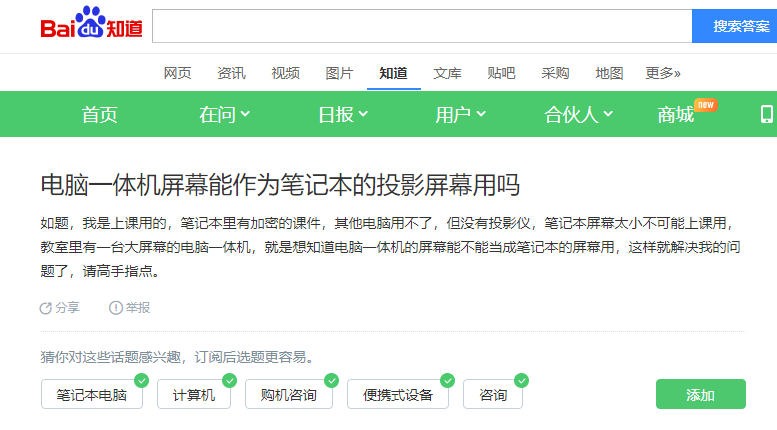Open the 更多» search categories menu
This screenshot has width=777, height=430.
coord(663,73)
